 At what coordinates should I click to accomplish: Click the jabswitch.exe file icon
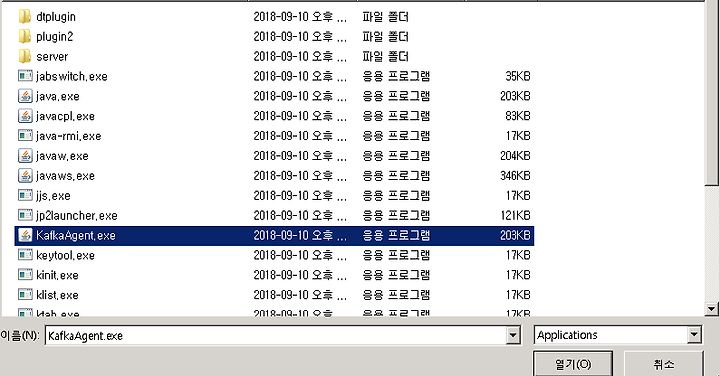[25, 76]
